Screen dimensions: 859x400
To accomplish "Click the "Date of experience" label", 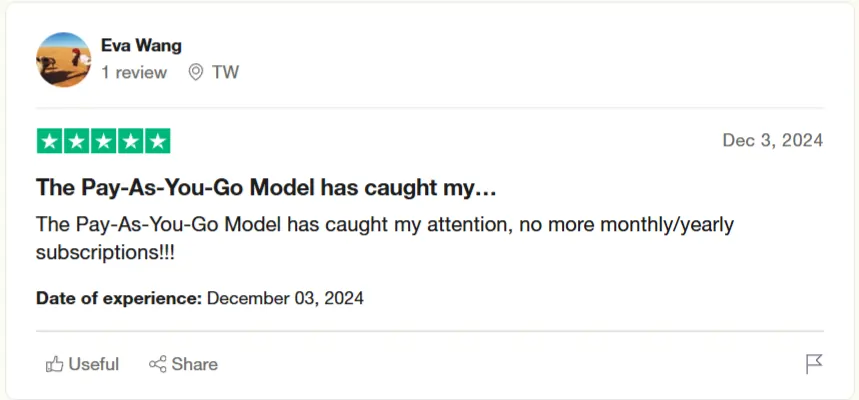I will click(119, 298).
